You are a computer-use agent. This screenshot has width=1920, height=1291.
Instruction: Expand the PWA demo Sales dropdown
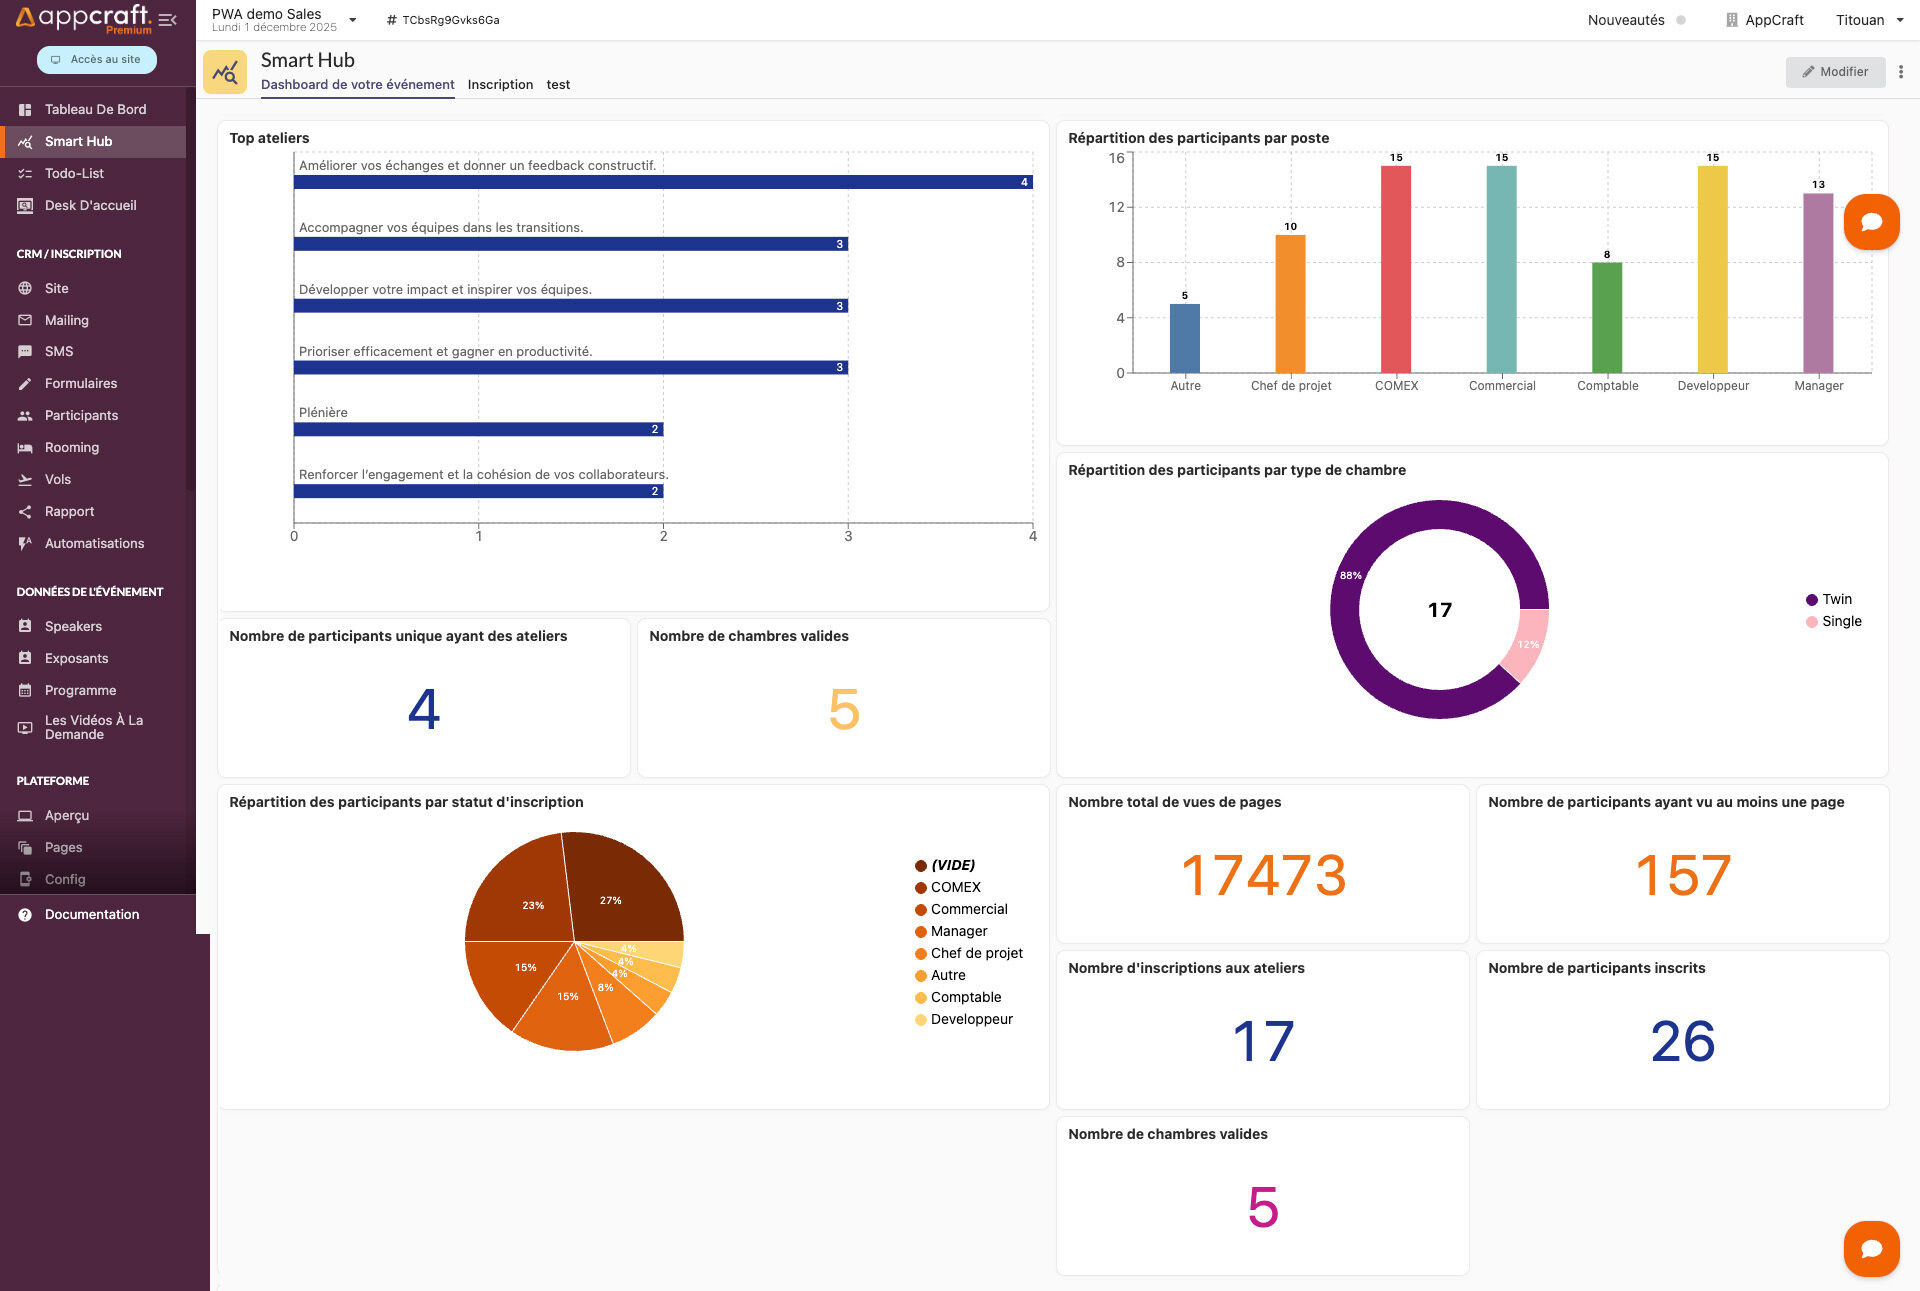tap(352, 20)
